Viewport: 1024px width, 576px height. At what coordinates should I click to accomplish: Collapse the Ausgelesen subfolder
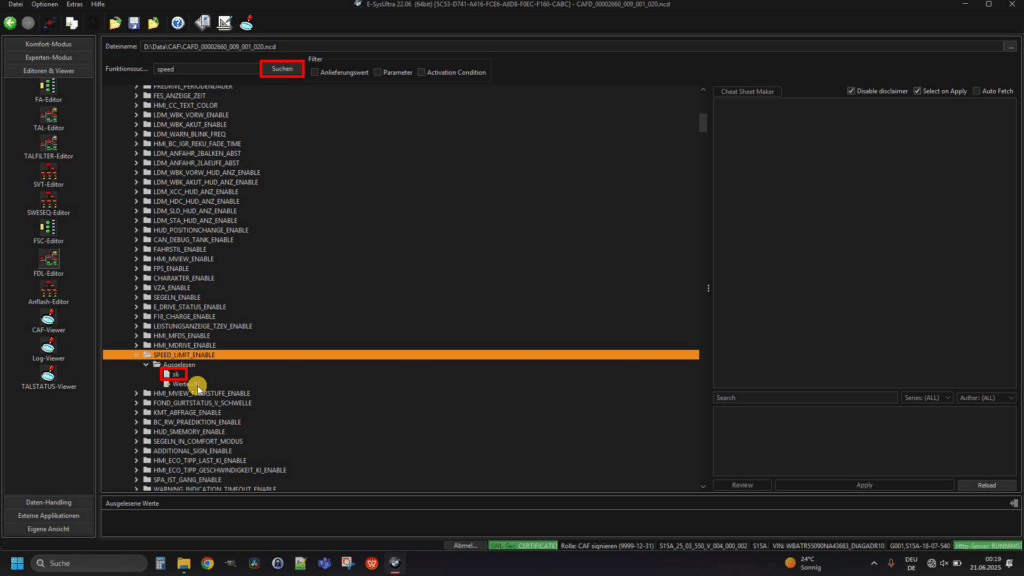[x=146, y=364]
